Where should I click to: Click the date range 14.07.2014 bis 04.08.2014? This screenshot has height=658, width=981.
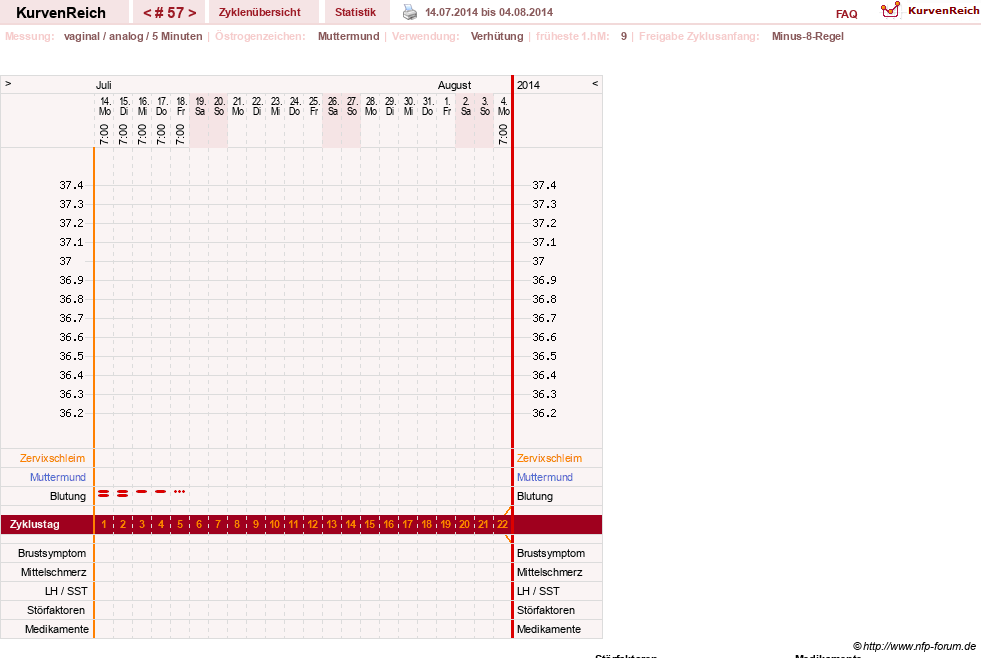[489, 12]
